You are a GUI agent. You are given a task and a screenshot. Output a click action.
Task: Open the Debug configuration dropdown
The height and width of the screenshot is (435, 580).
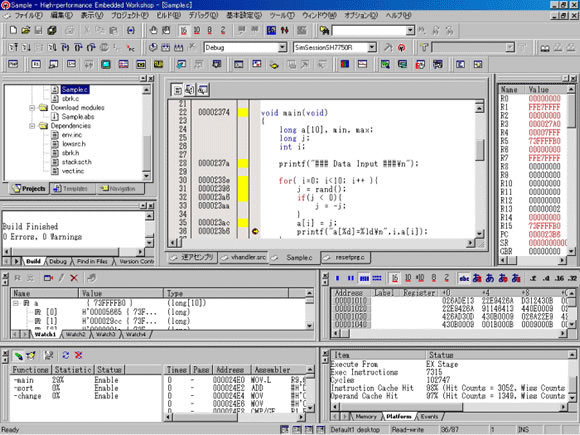[x=282, y=47]
